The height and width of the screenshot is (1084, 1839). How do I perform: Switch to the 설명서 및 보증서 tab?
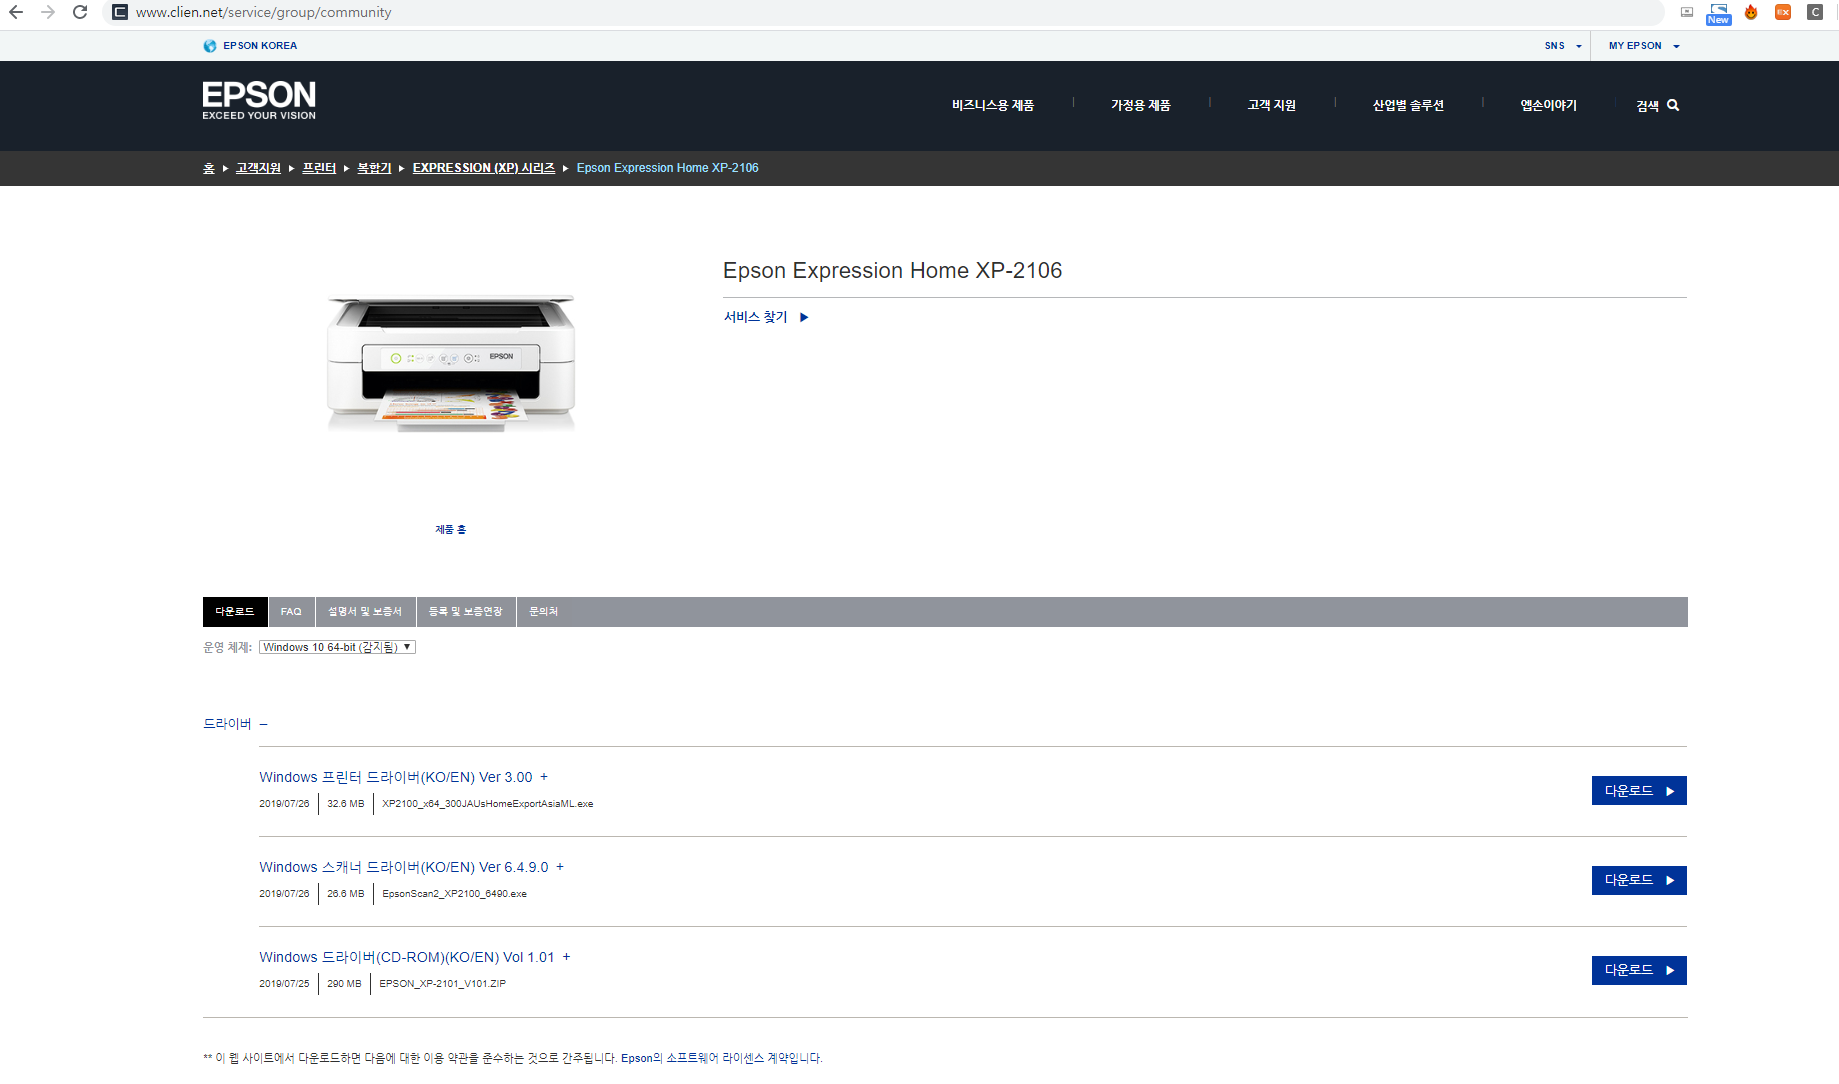(x=365, y=612)
